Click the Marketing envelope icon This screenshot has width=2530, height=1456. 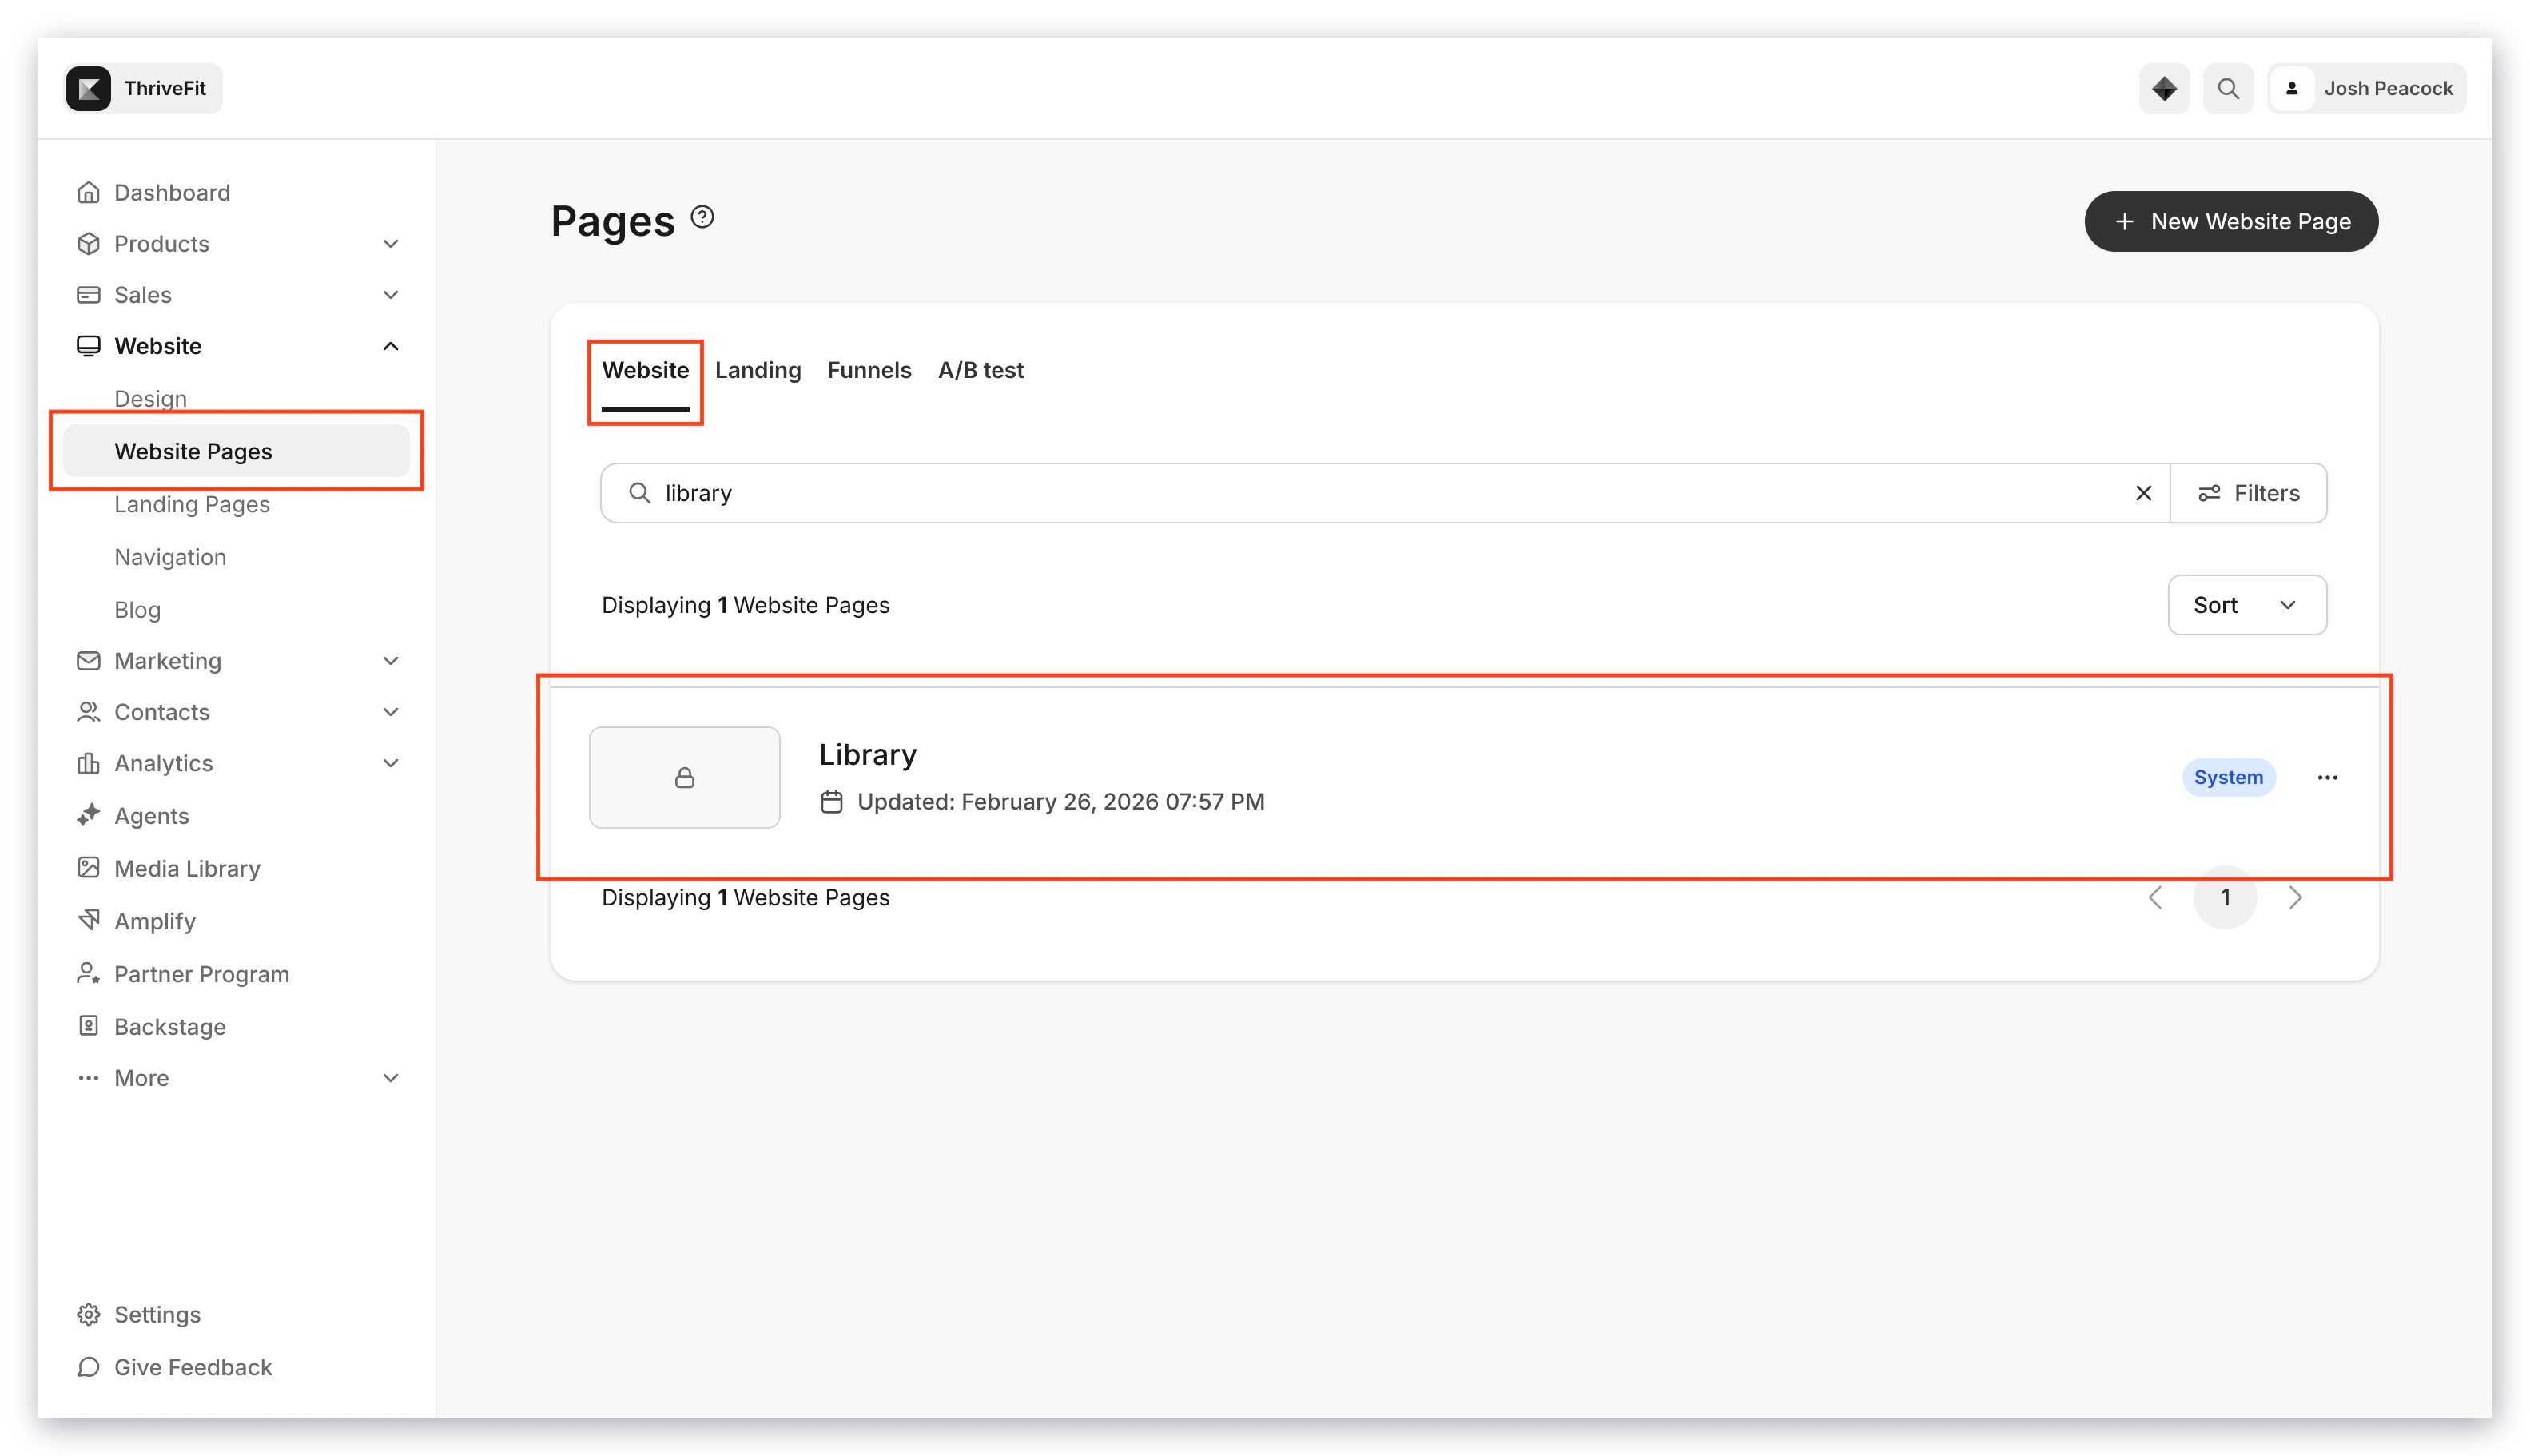coord(88,661)
